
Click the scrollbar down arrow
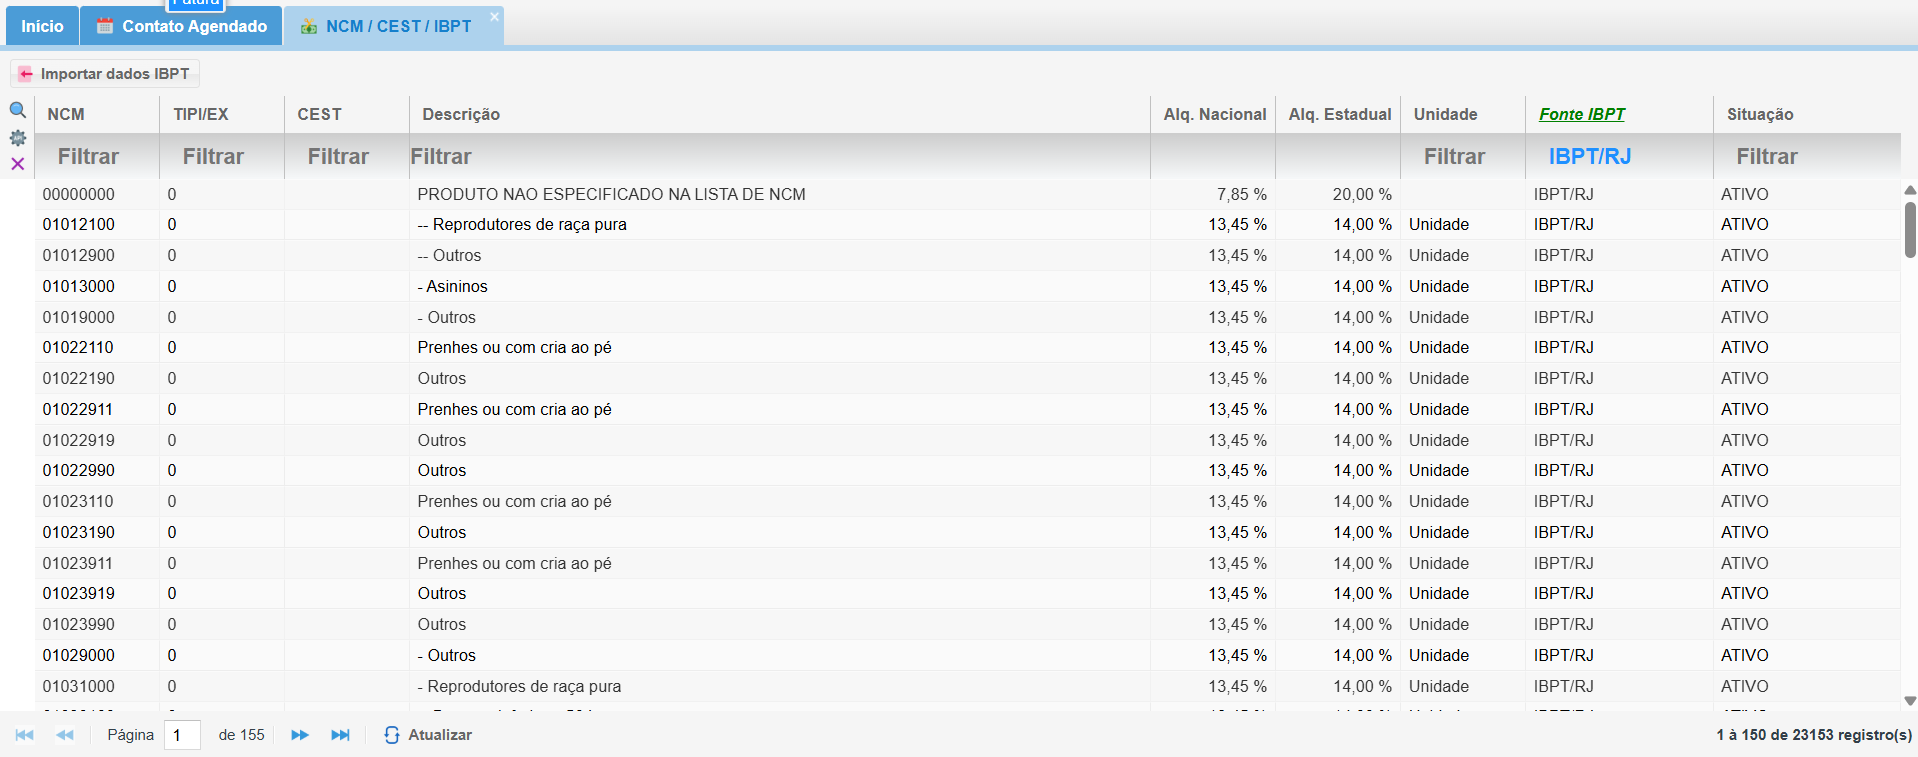(1909, 701)
